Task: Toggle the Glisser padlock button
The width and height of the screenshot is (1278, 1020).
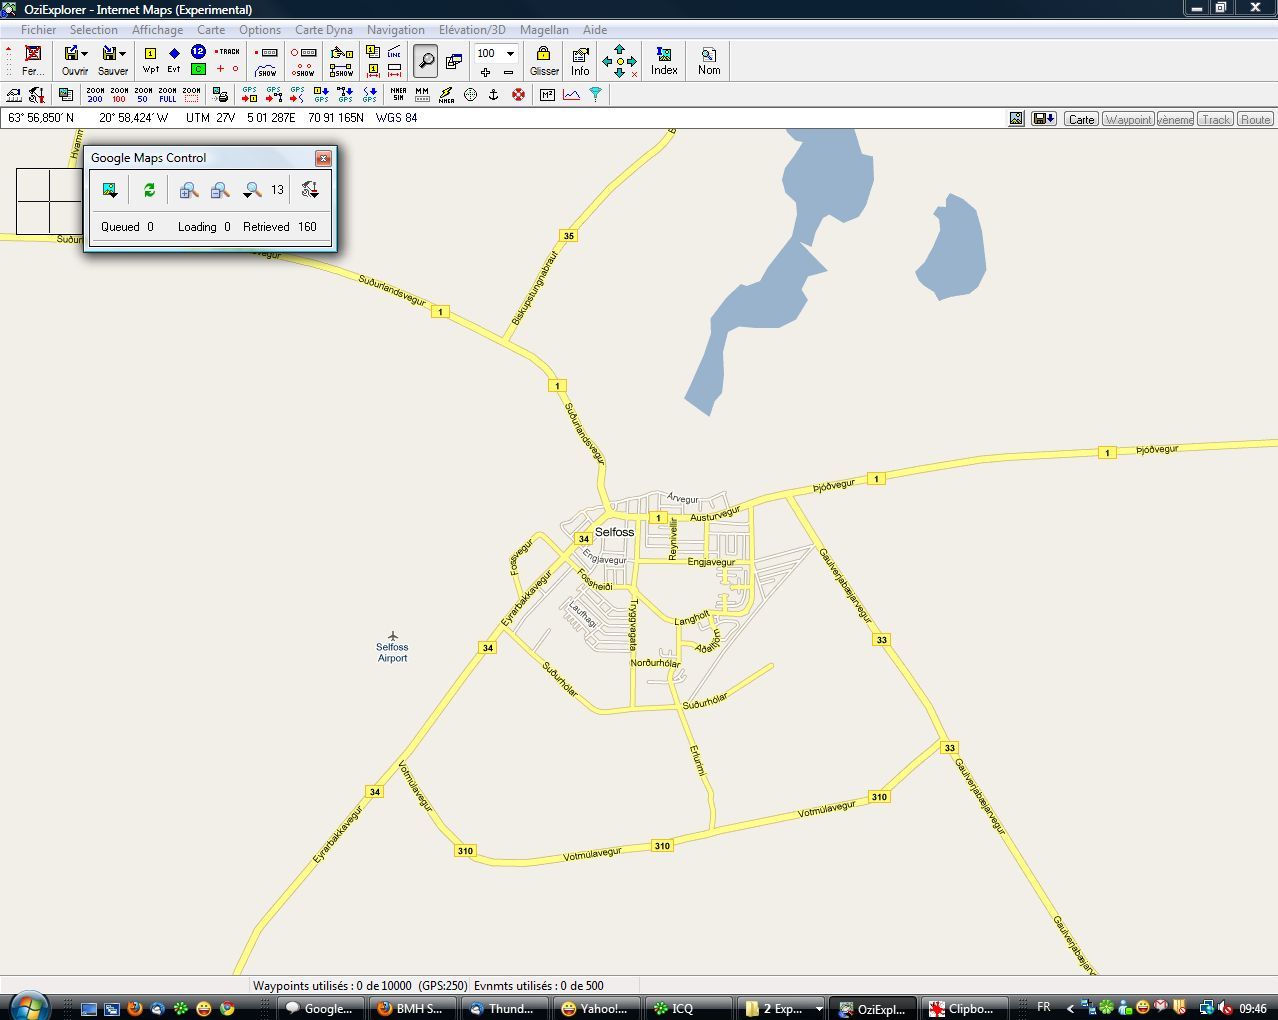Action: pos(544,60)
